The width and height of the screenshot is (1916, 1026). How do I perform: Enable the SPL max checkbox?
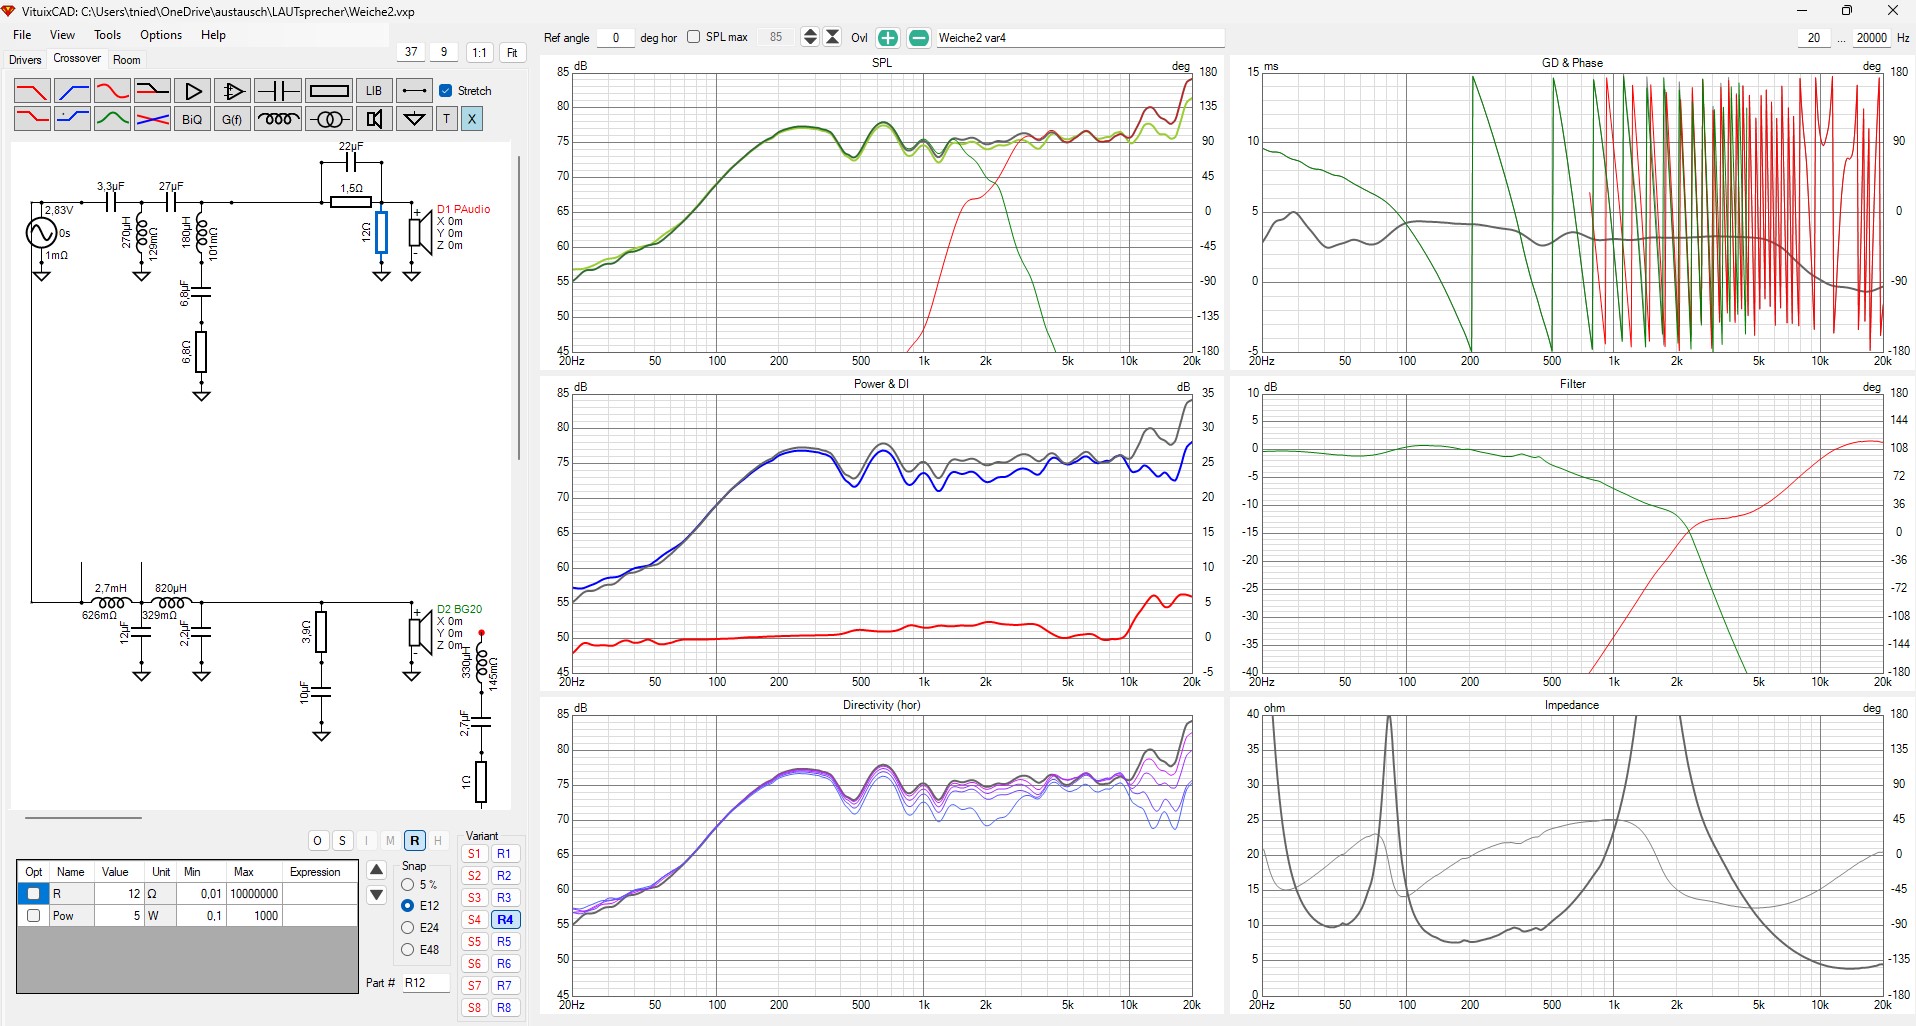(694, 37)
